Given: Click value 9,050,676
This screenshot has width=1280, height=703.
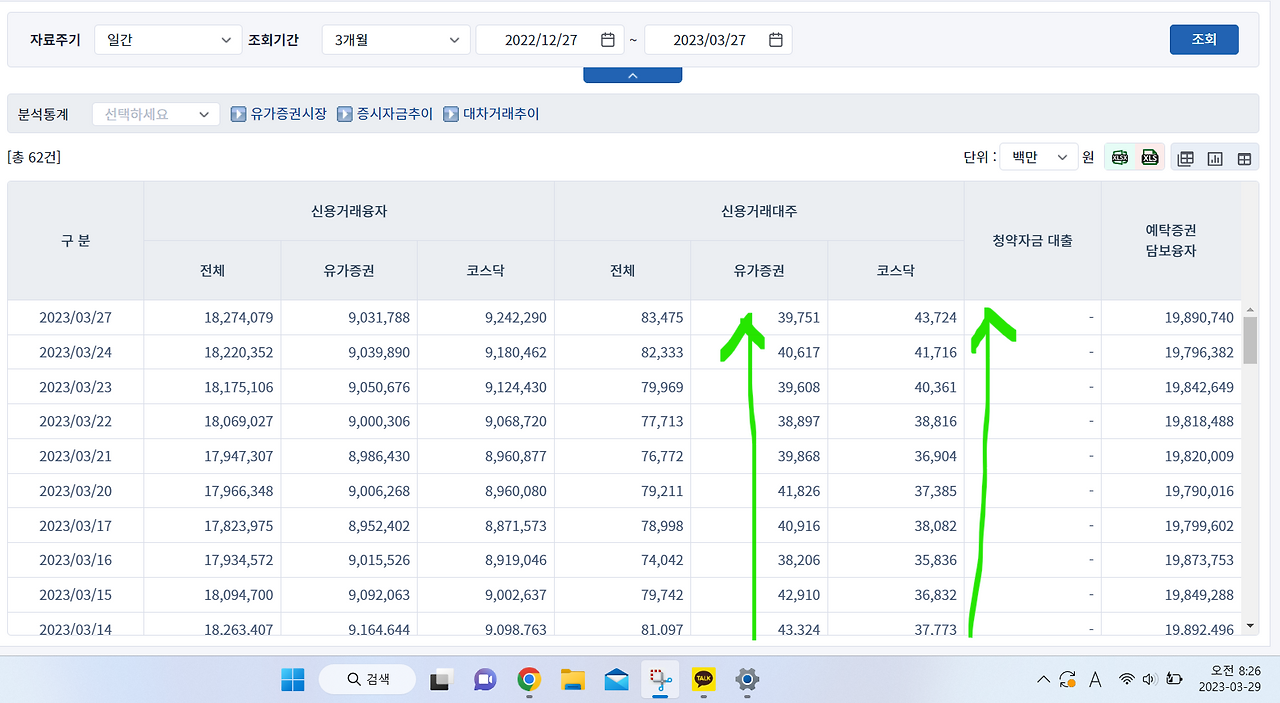Looking at the screenshot, I should pyautogui.click(x=378, y=387).
